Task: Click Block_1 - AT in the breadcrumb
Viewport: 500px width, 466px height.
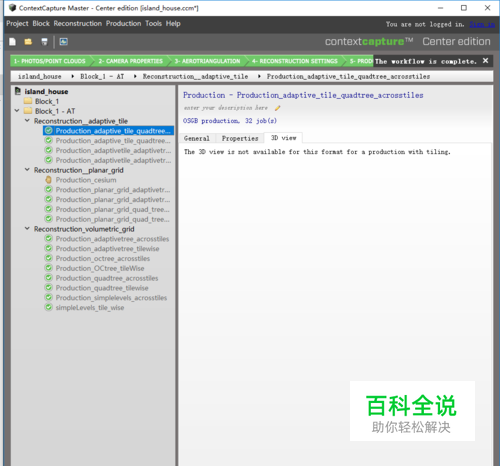Action: [102, 77]
